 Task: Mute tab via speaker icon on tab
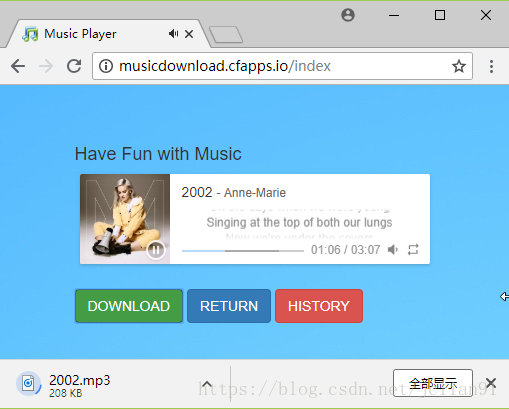pos(173,34)
